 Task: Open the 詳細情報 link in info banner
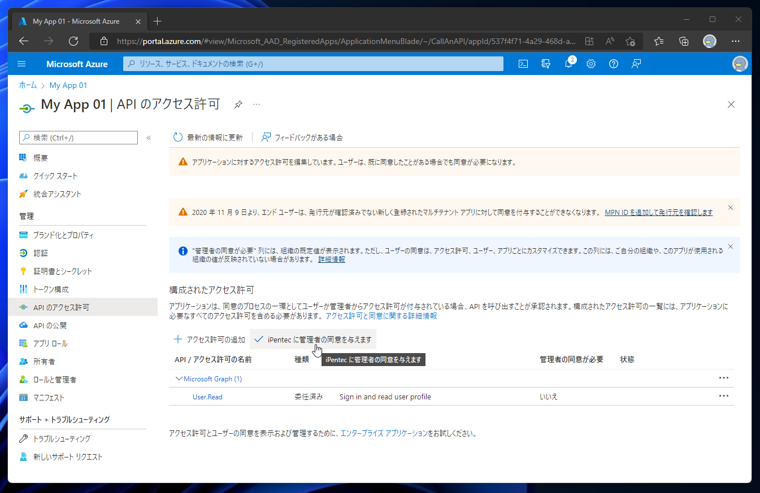[332, 259]
